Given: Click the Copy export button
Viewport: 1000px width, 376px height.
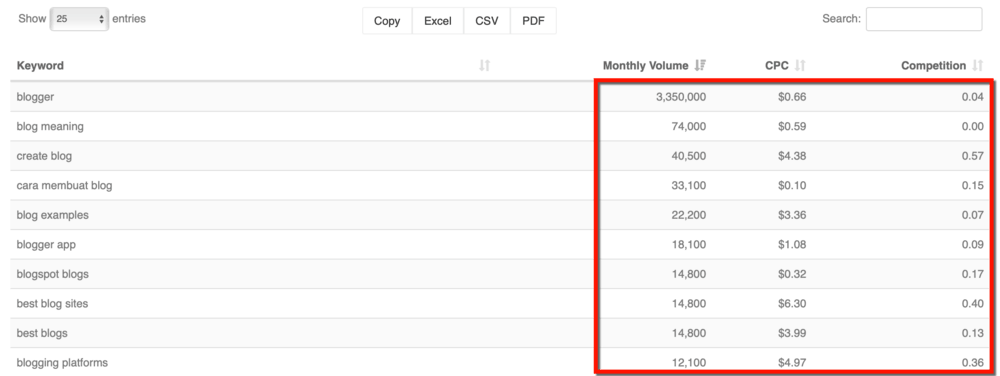Looking at the screenshot, I should coord(387,21).
